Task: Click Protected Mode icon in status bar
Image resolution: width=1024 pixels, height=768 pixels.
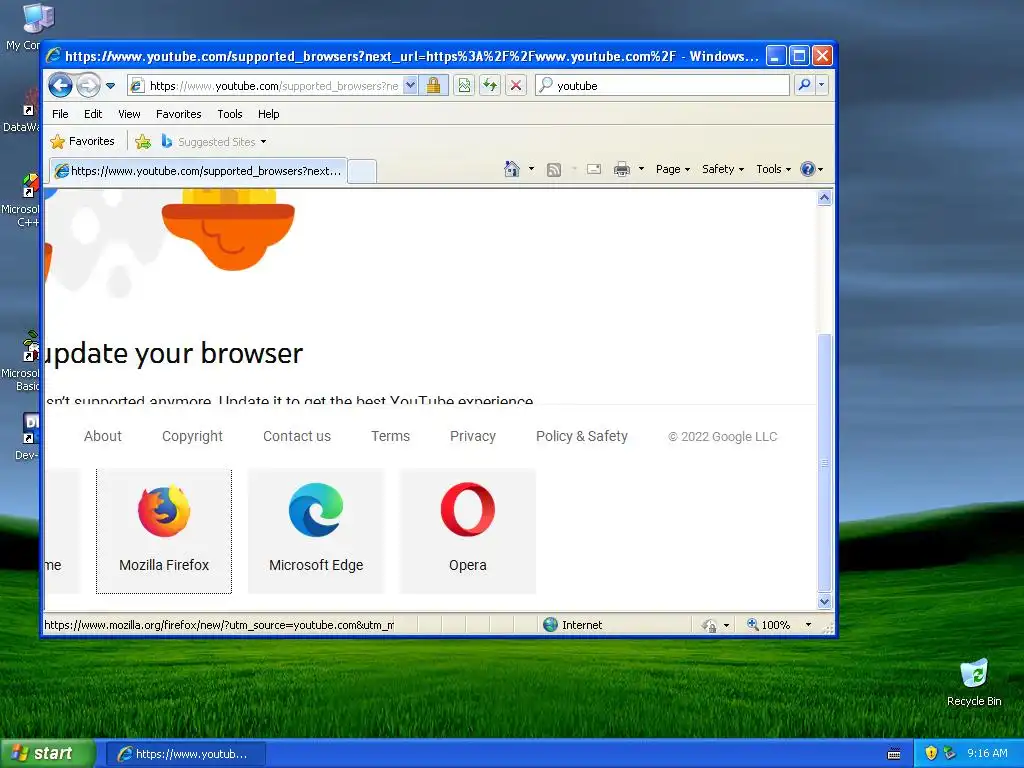Action: coord(710,626)
